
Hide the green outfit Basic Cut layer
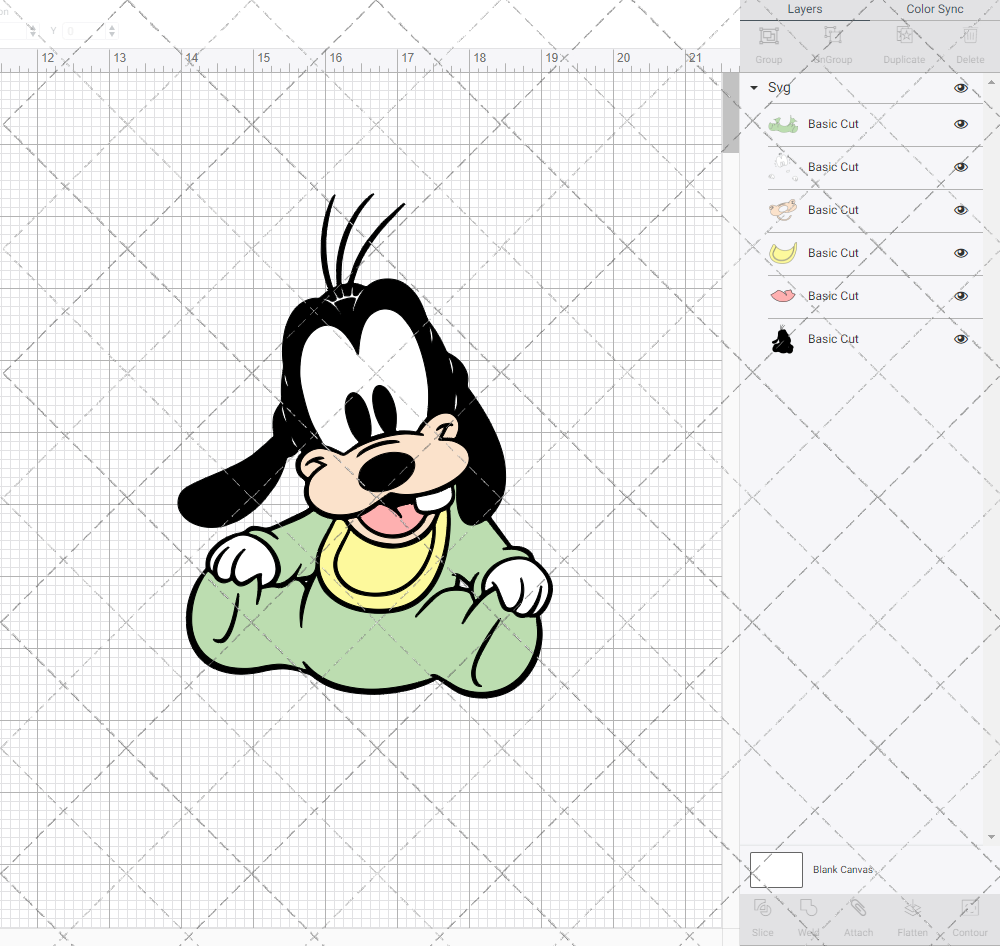(x=960, y=124)
